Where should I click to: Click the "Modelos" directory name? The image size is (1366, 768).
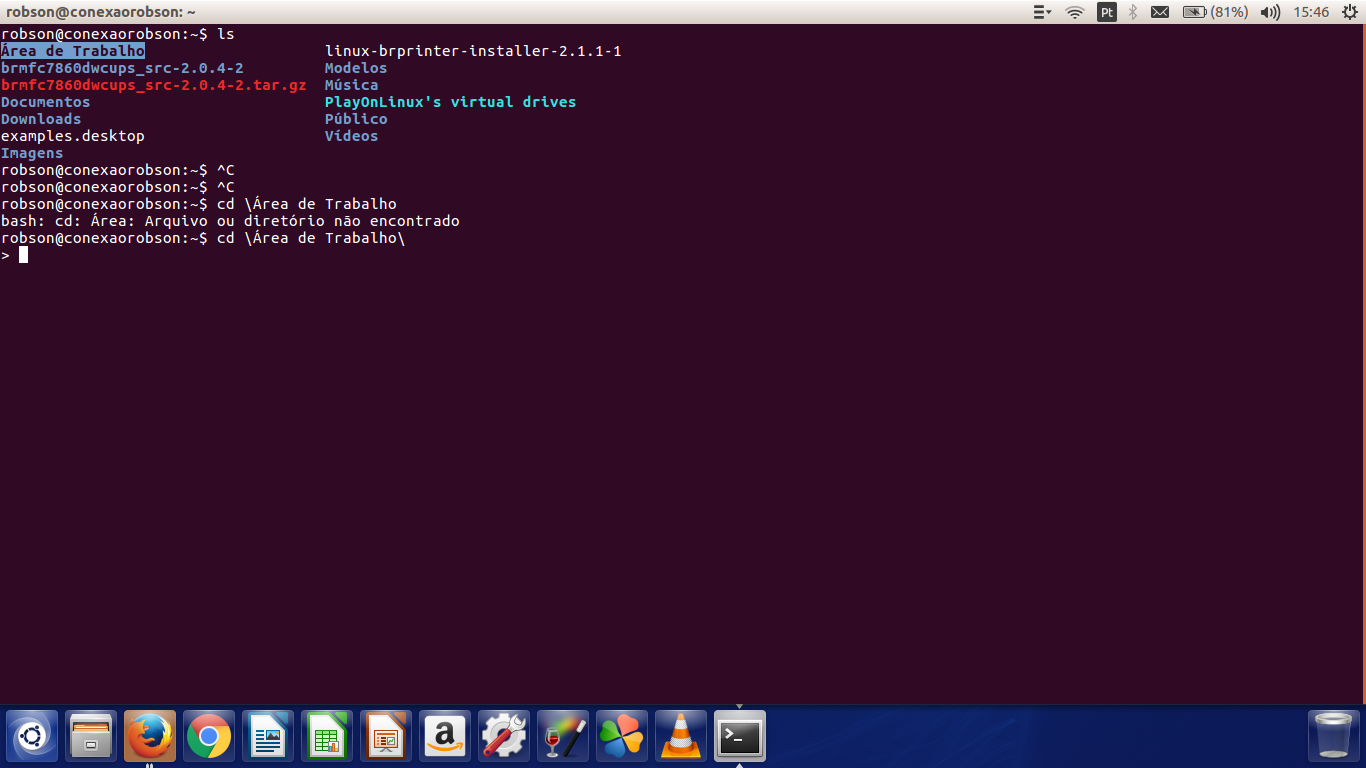(356, 68)
